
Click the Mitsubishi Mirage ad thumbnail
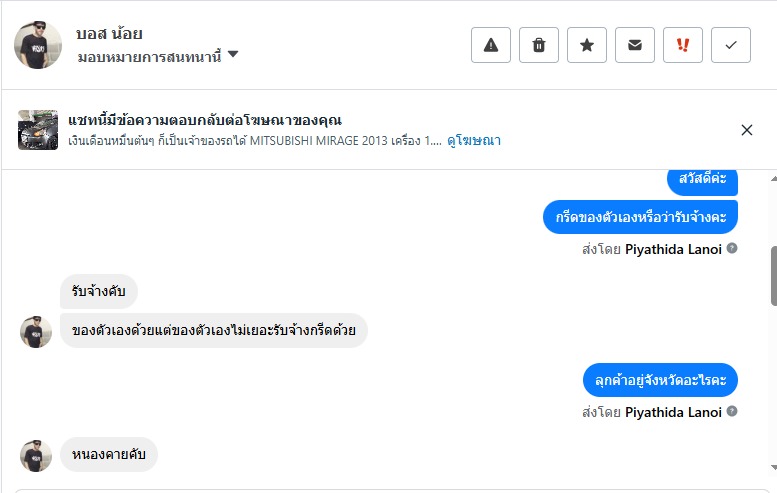coord(38,130)
